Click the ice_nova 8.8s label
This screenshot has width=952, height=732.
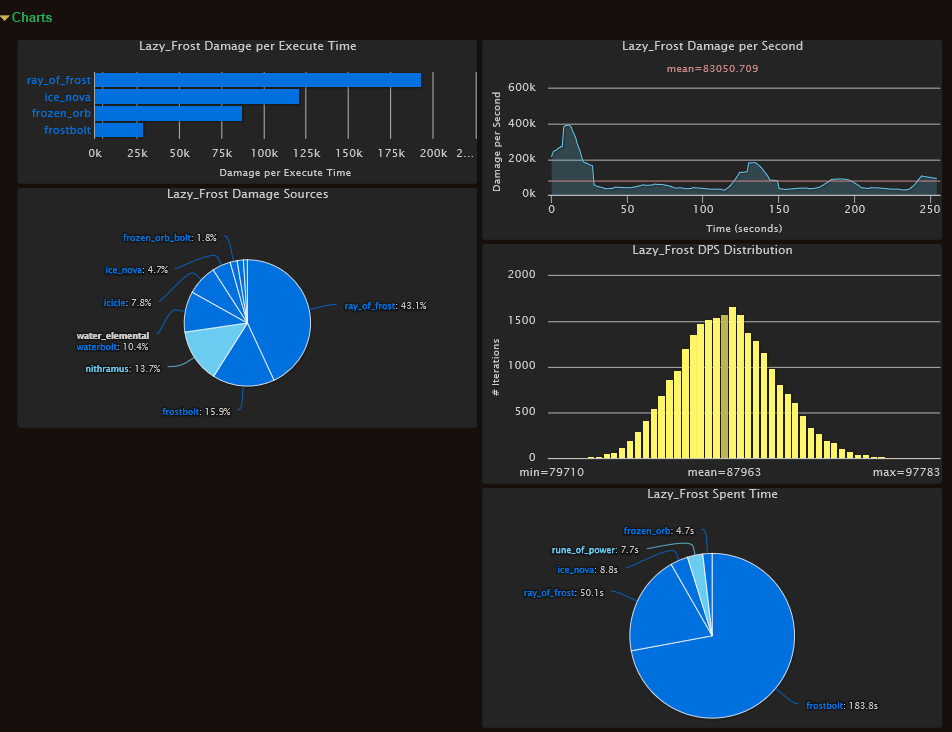[x=587, y=570]
